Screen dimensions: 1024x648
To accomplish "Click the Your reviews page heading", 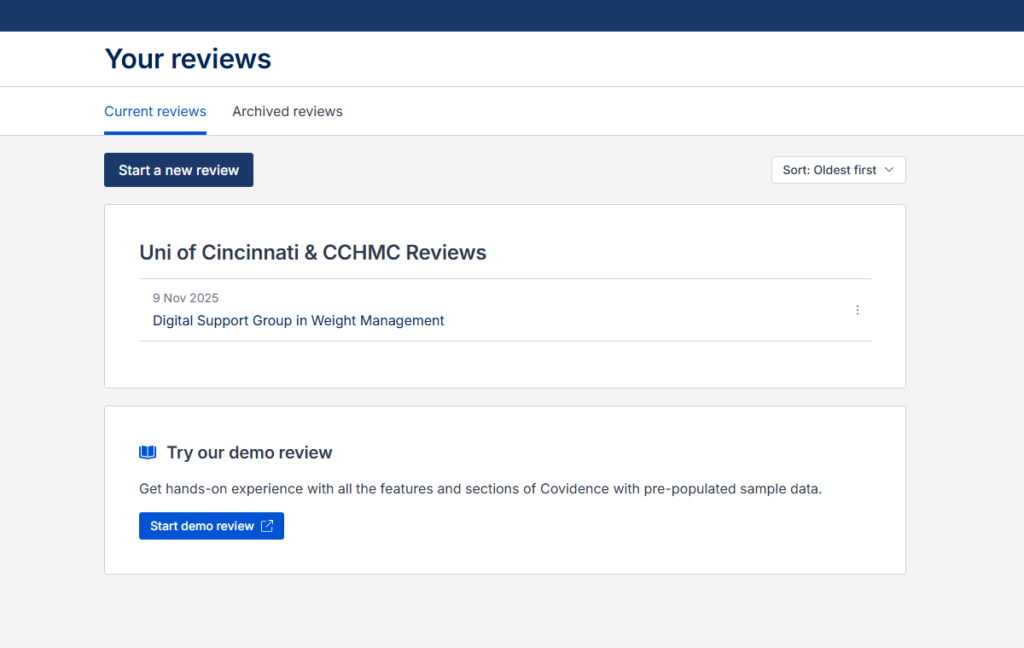I will [188, 59].
